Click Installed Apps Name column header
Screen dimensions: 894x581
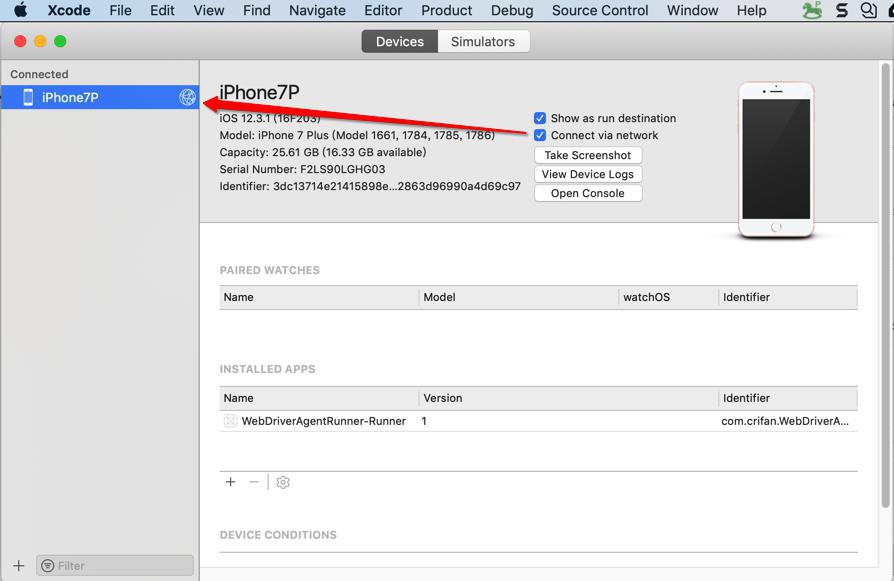[x=319, y=398]
